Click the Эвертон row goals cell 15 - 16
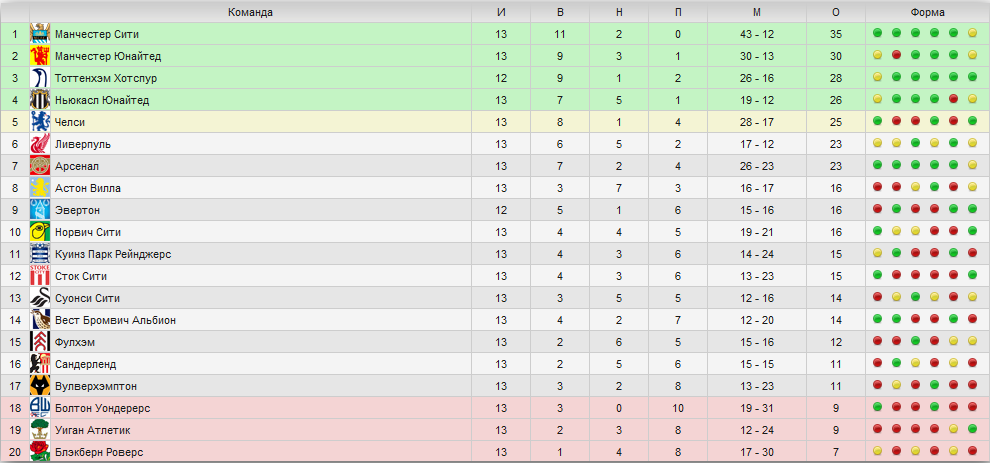Image resolution: width=990 pixels, height=463 pixels. click(x=756, y=210)
